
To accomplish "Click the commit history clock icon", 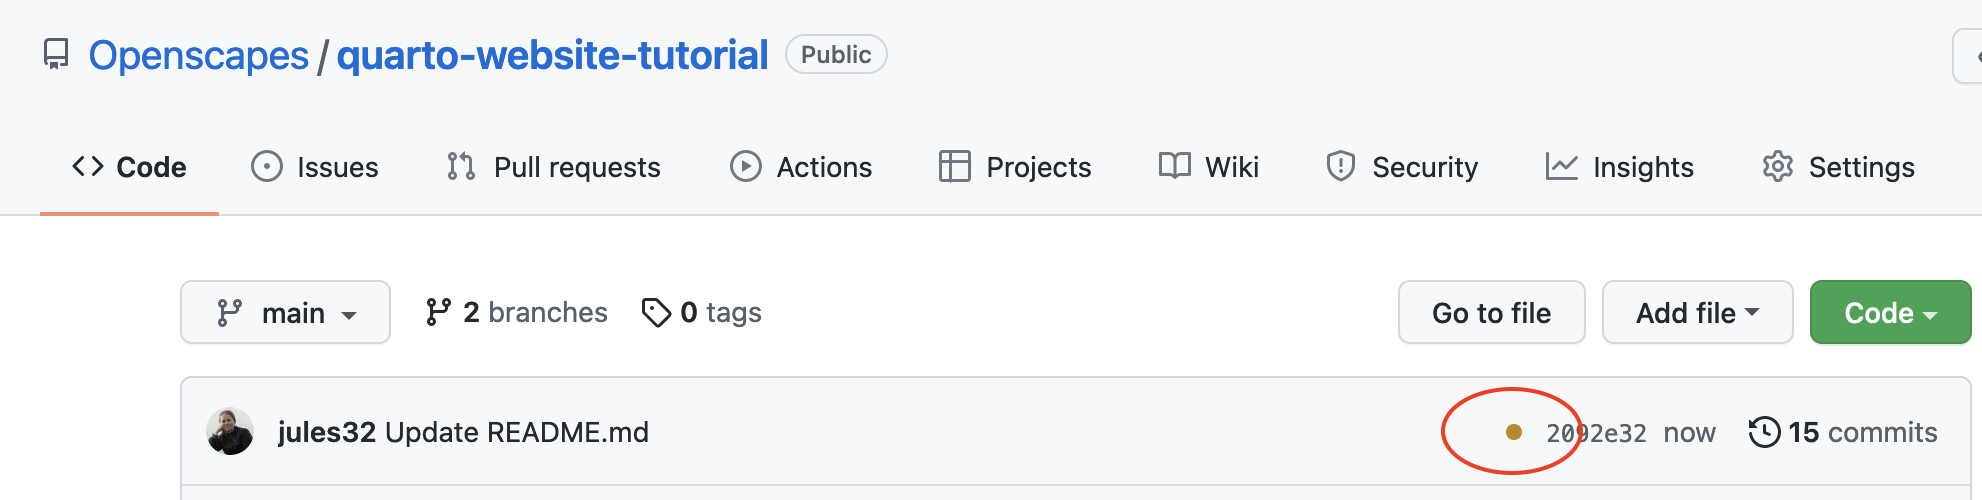I will (x=1764, y=432).
